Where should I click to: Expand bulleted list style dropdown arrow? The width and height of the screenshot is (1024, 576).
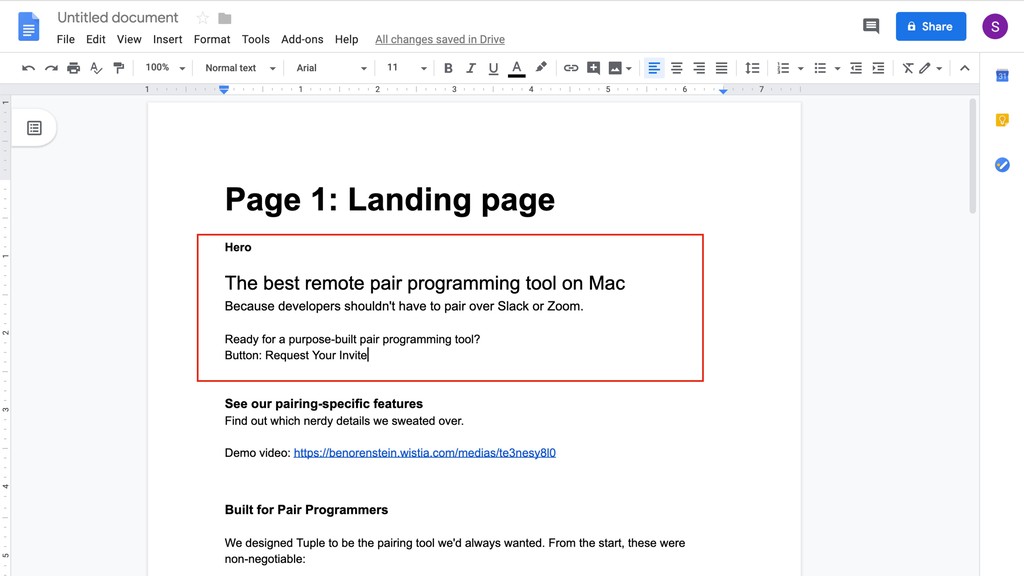click(x=837, y=69)
